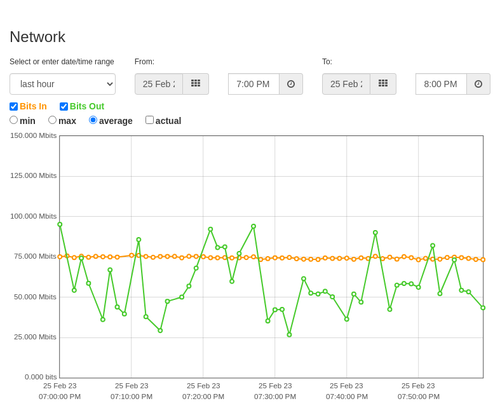Click the Bits Out green label
The width and height of the screenshot is (500, 403).
[x=87, y=106]
